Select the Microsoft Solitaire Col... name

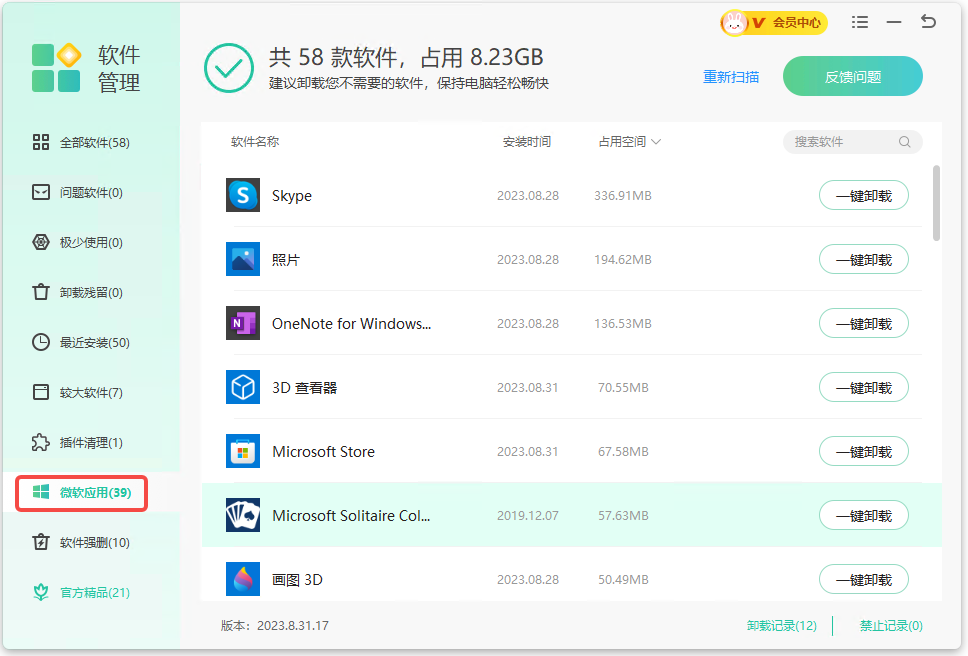coord(351,515)
